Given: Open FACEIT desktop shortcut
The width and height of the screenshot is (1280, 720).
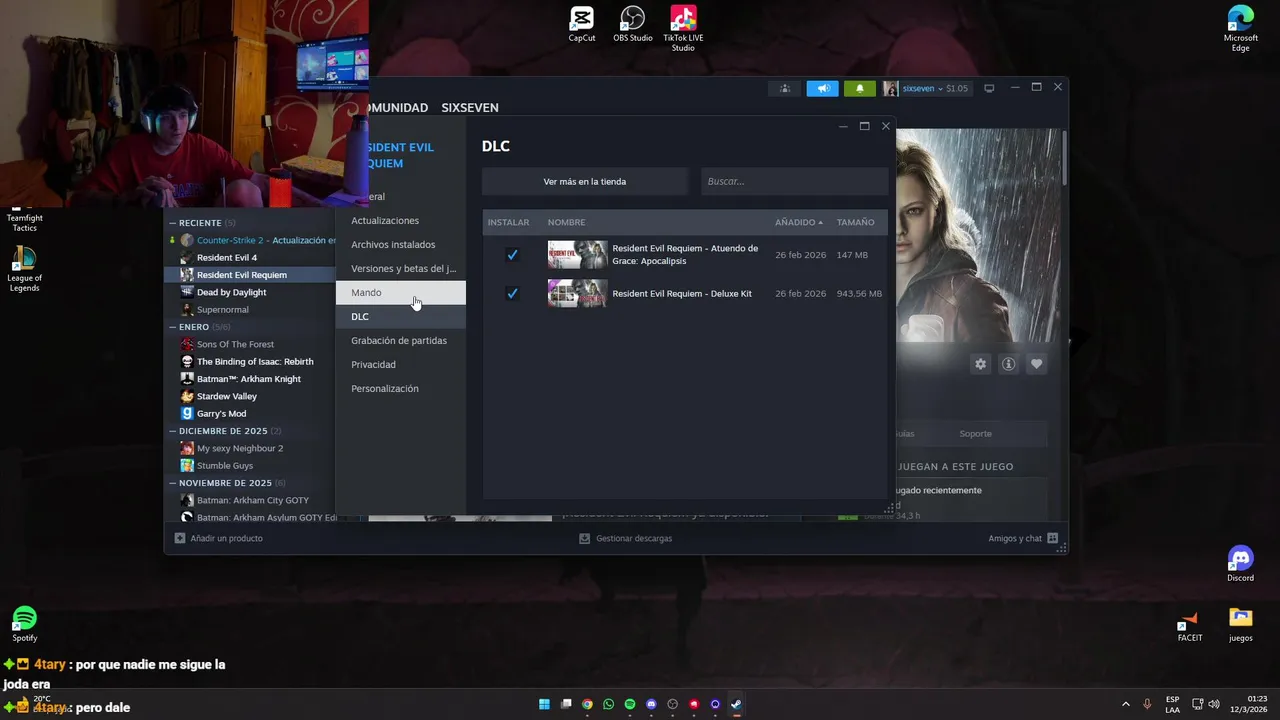Looking at the screenshot, I should click(1190, 625).
